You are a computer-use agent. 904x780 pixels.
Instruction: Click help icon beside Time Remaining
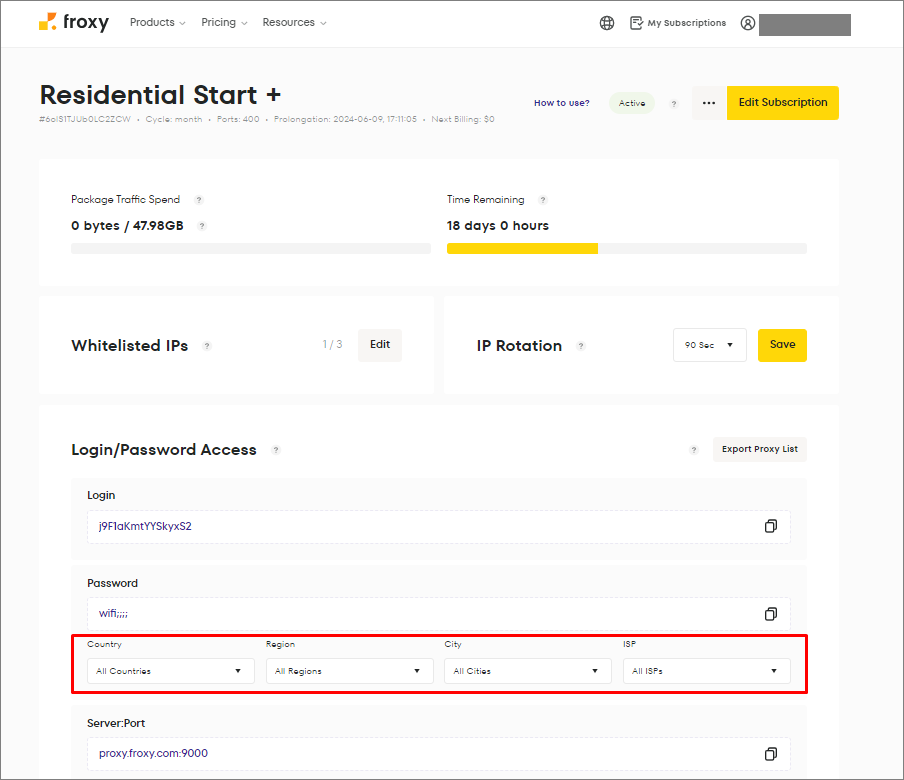click(x=543, y=200)
